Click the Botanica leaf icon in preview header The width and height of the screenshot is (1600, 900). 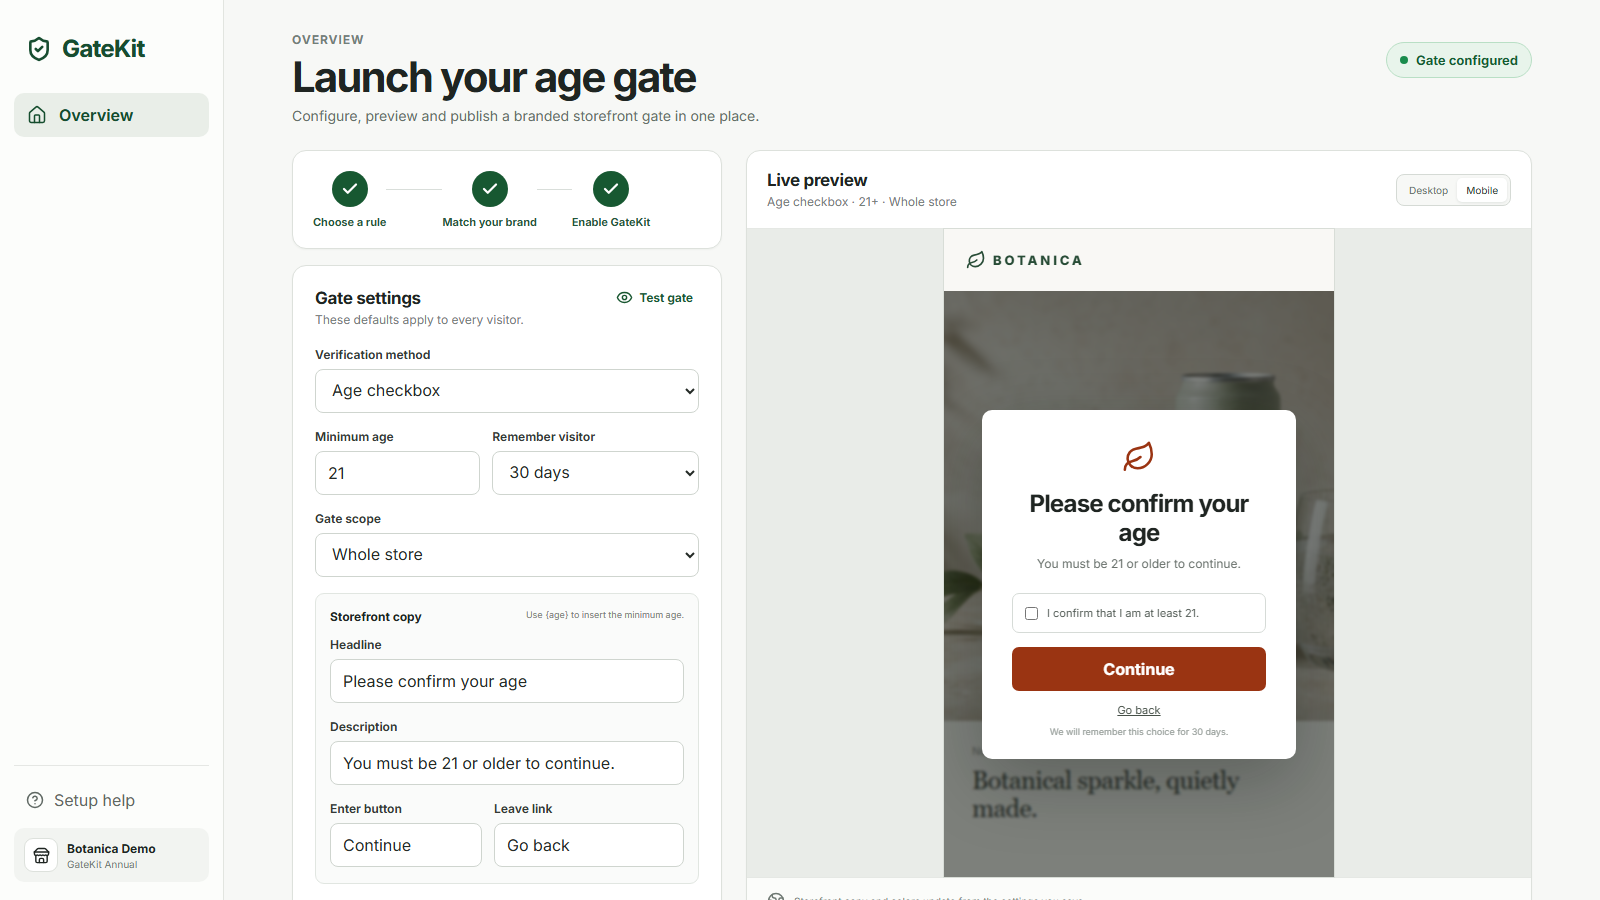tap(976, 260)
